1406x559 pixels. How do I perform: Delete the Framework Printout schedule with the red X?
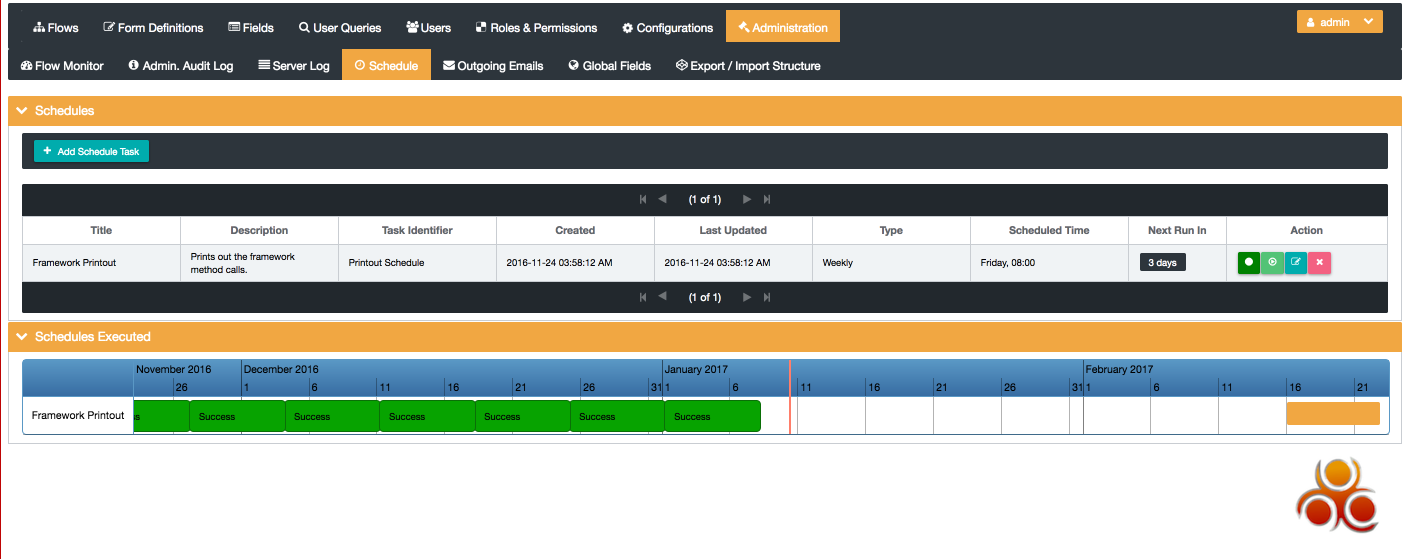tap(1319, 263)
